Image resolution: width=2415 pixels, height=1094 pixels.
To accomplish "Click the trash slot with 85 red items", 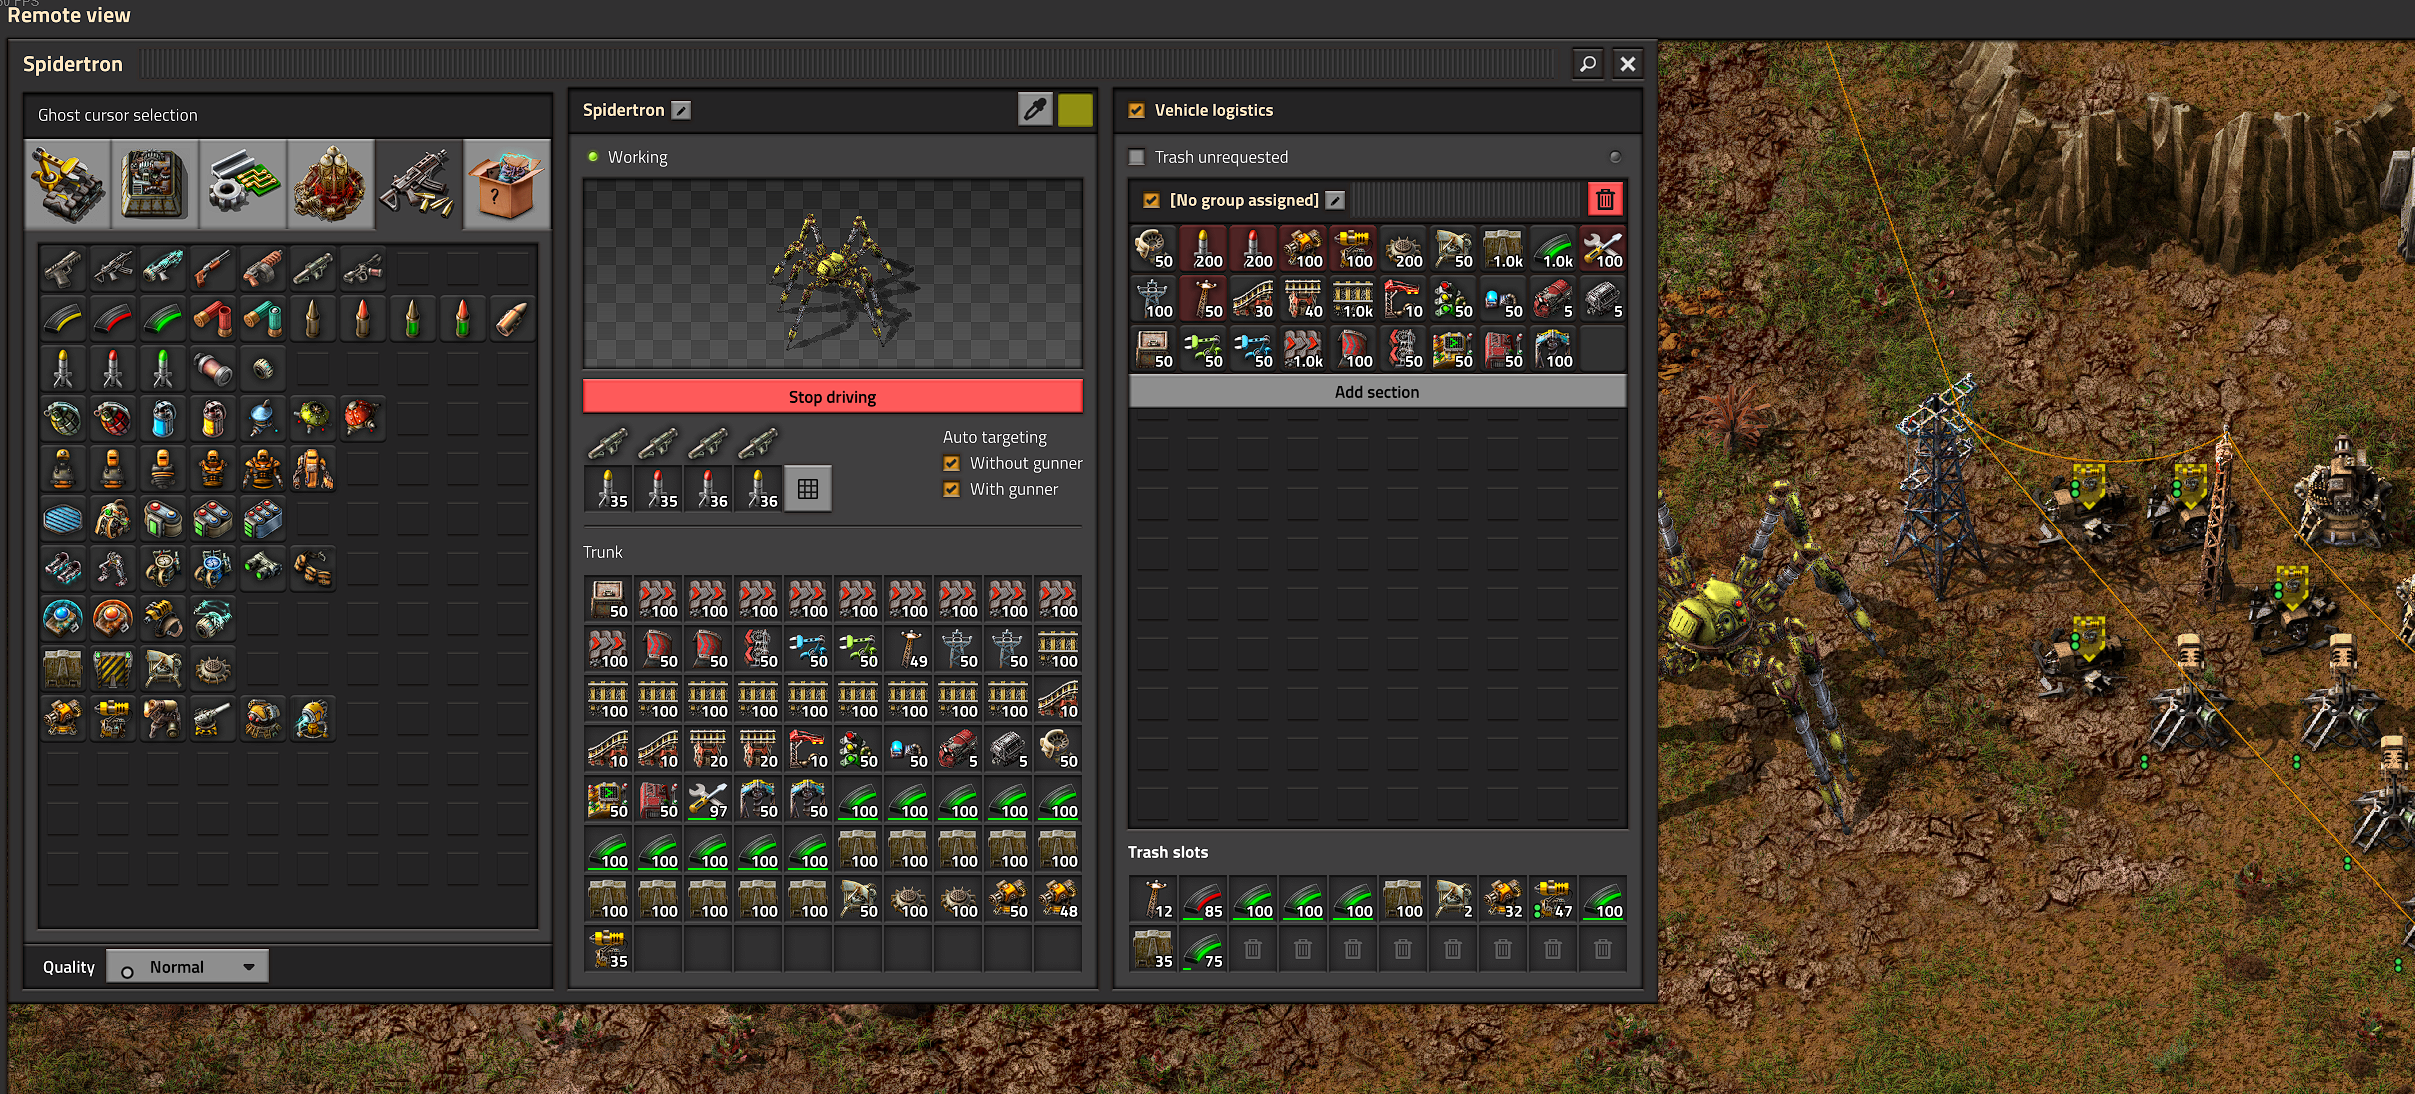I will tap(1203, 898).
